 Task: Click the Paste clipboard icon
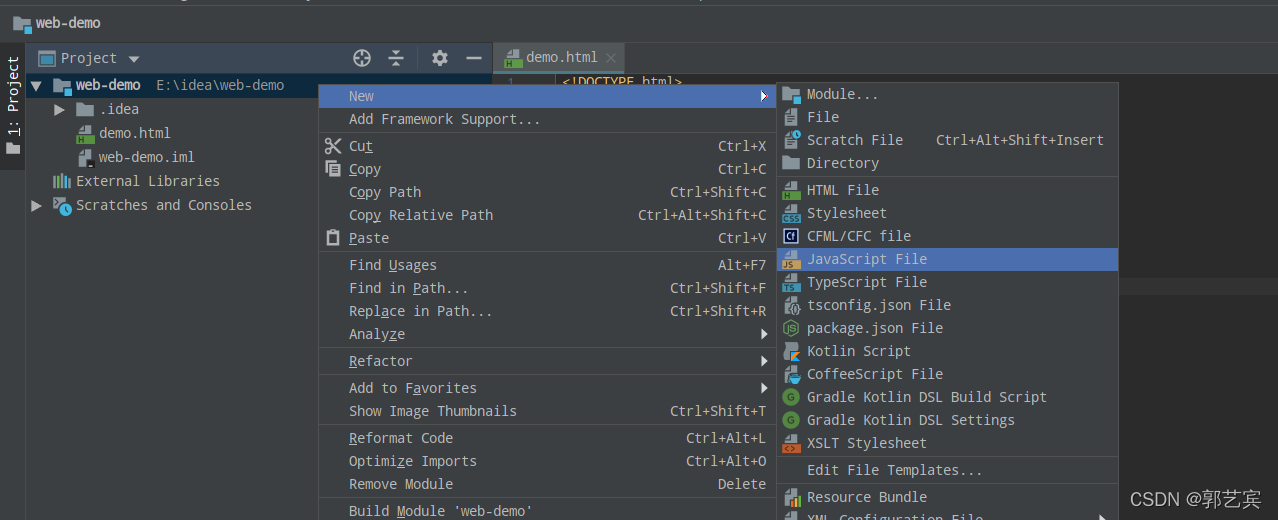point(333,238)
